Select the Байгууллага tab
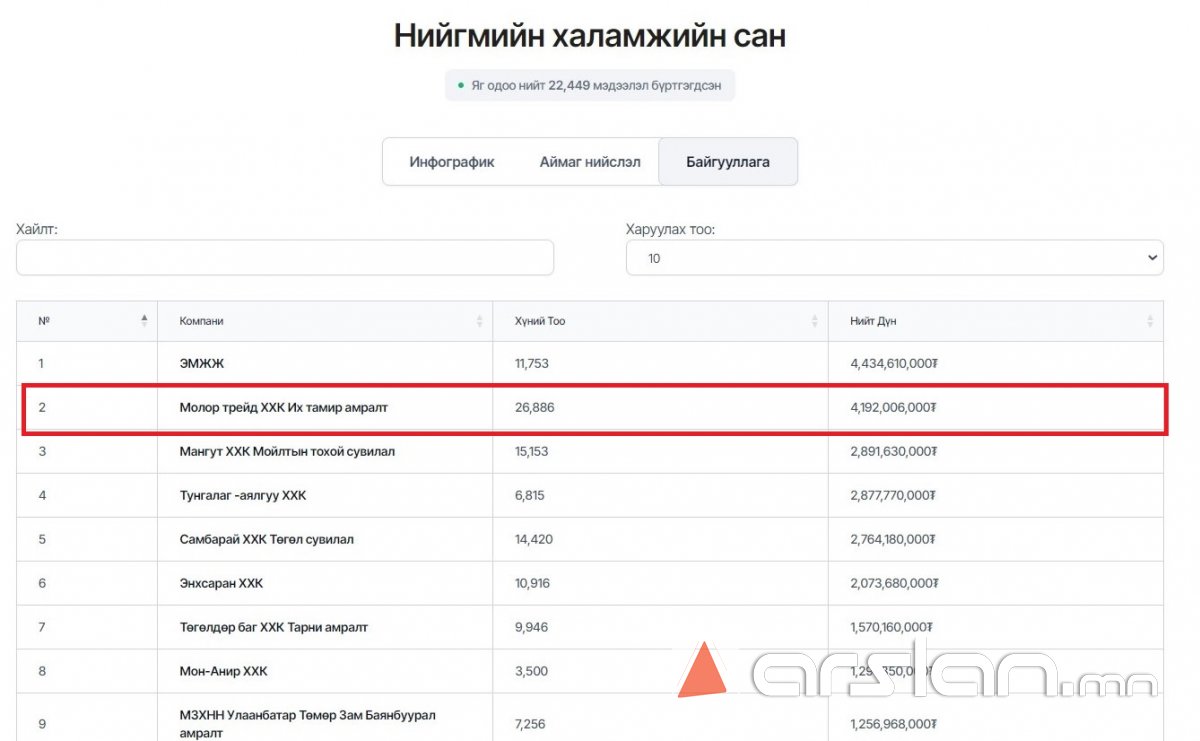This screenshot has height=741, width=1200. tap(727, 162)
